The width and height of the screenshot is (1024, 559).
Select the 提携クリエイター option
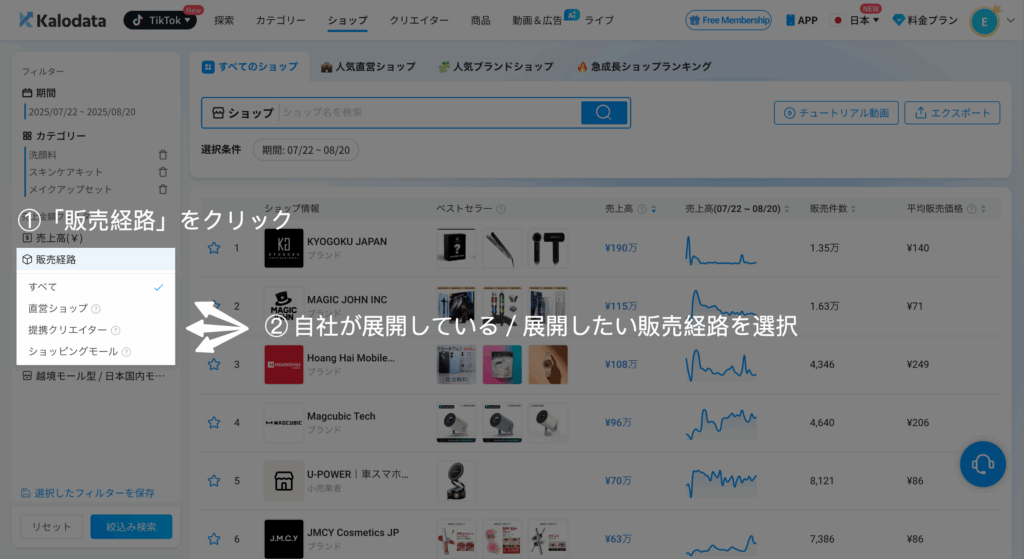pos(67,330)
